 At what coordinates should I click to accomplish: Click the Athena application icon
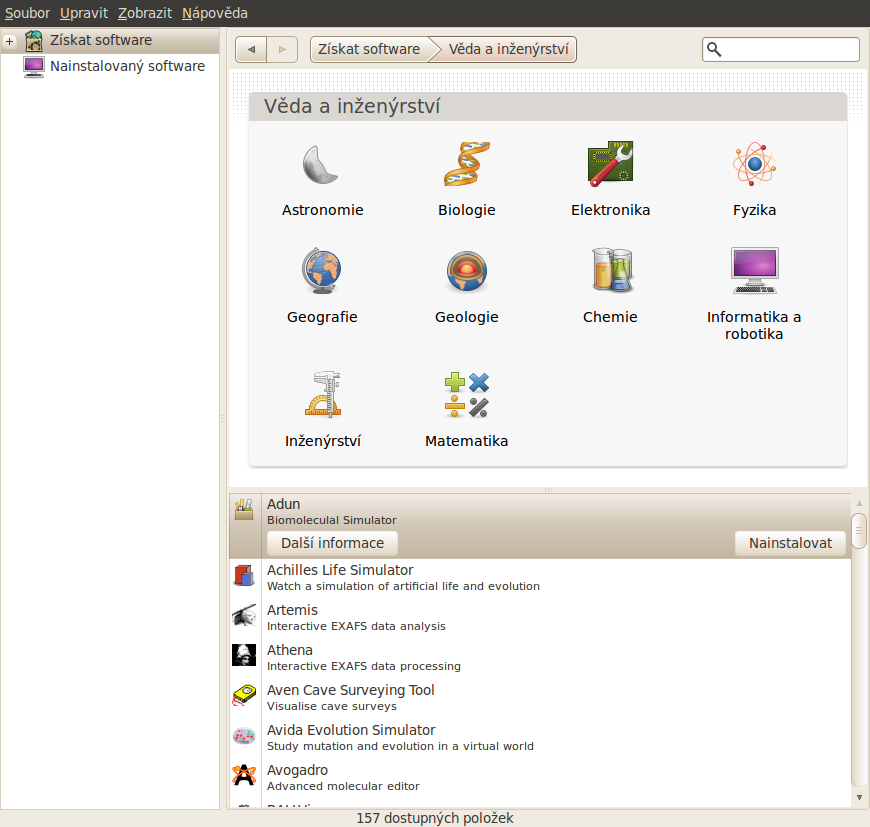click(244, 655)
